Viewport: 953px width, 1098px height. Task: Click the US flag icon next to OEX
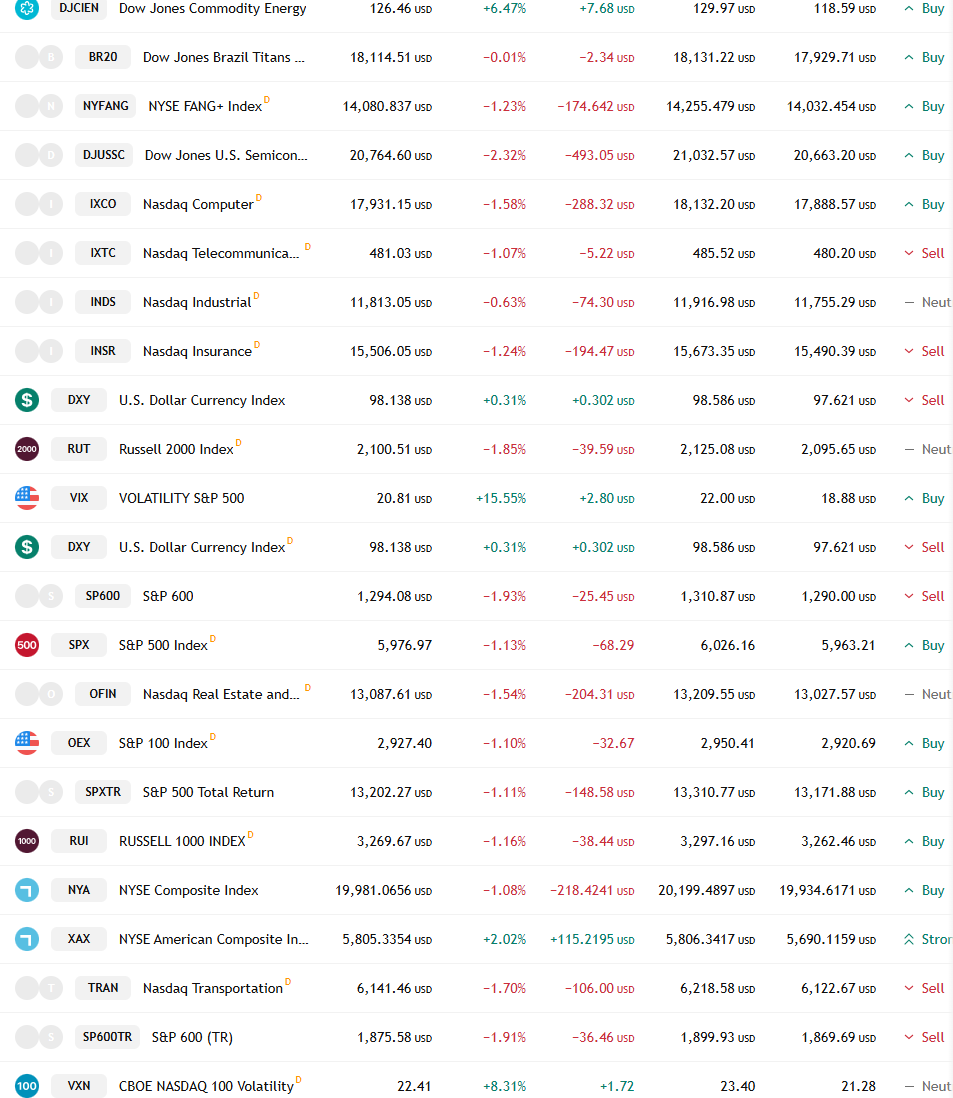[27, 743]
